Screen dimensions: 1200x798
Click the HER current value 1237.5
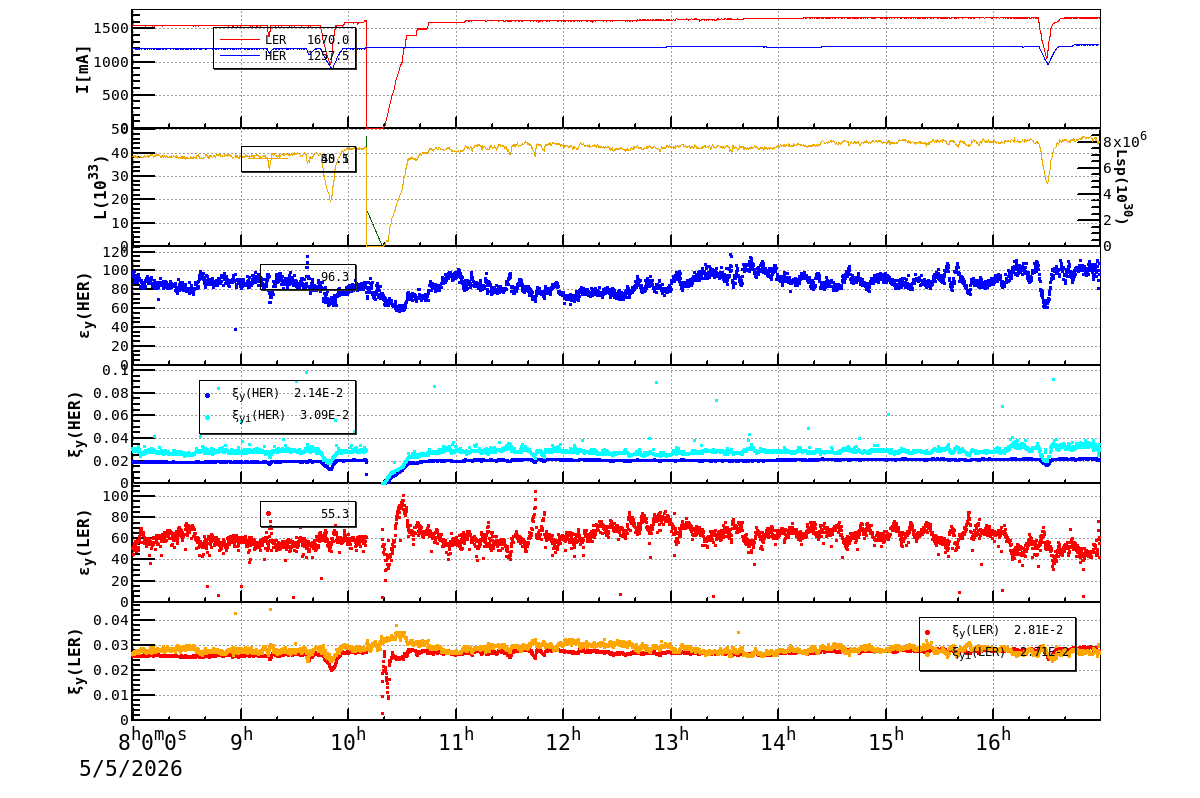click(328, 56)
